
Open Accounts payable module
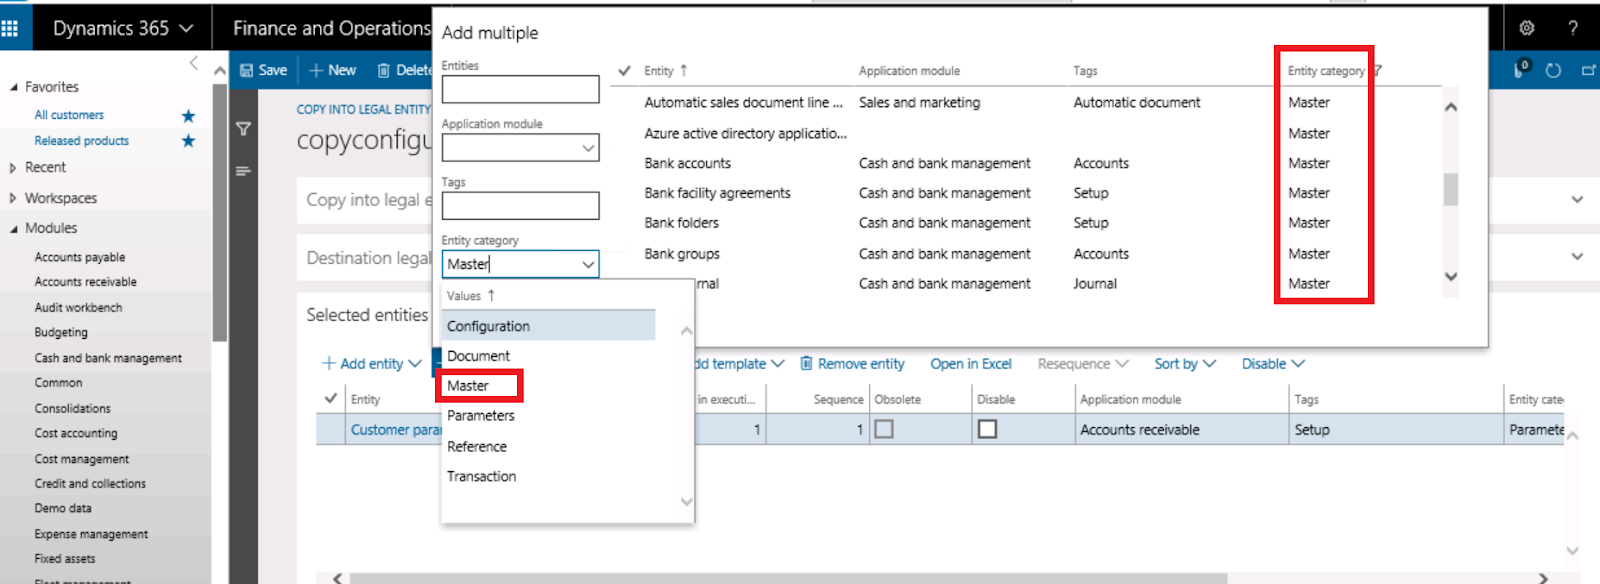(x=80, y=257)
